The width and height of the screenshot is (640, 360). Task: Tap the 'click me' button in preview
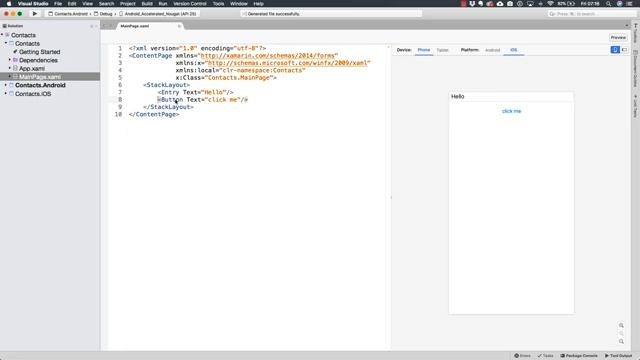[511, 111]
